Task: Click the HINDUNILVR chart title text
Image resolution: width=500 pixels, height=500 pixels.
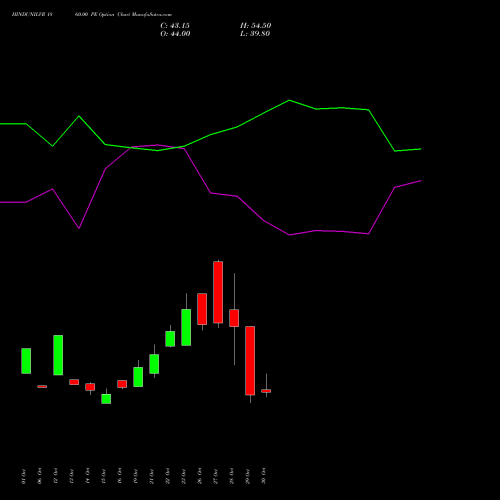Action: pos(92,15)
